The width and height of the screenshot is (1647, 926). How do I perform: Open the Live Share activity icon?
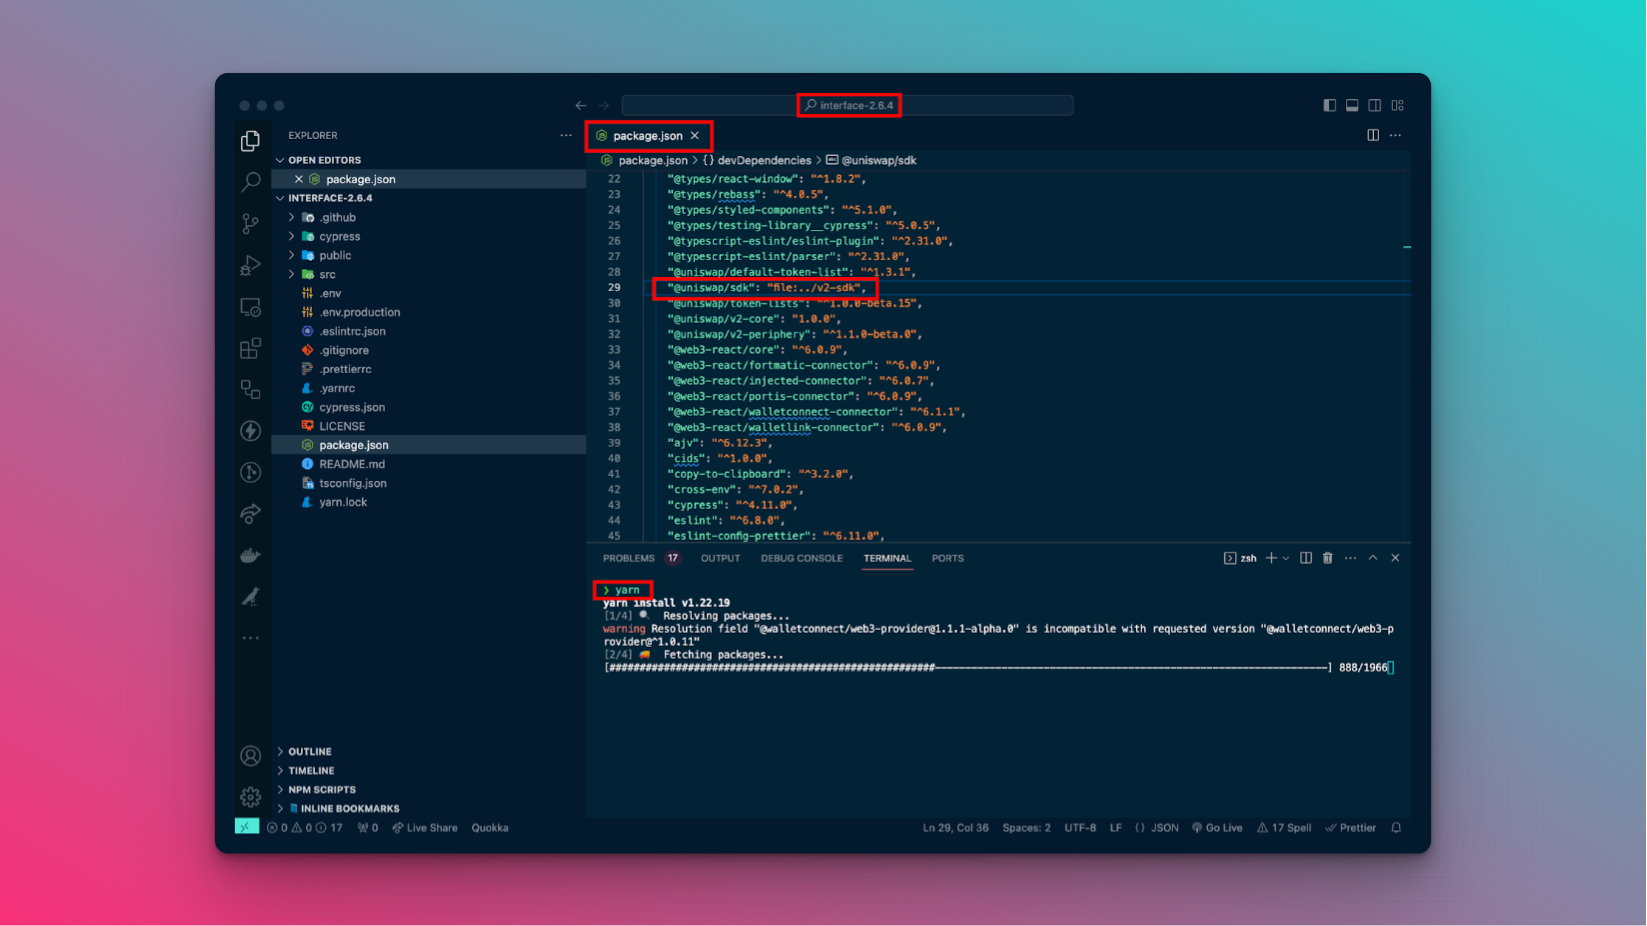click(x=250, y=513)
